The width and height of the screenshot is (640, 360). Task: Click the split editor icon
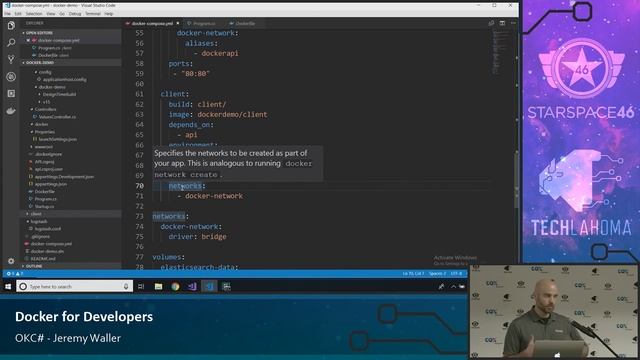[502, 23]
